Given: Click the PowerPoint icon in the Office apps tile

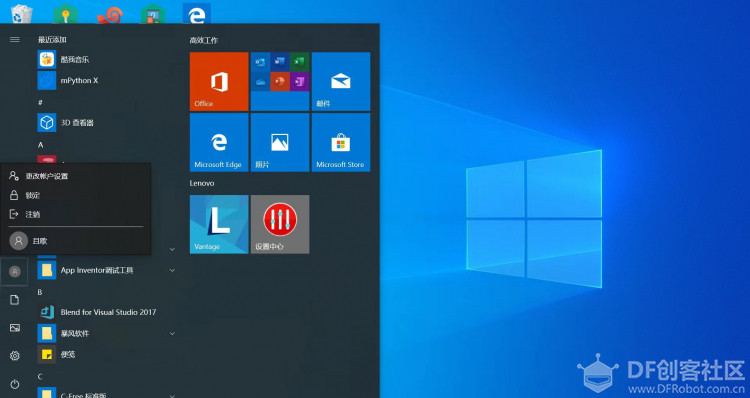Looking at the screenshot, I should click(x=280, y=81).
